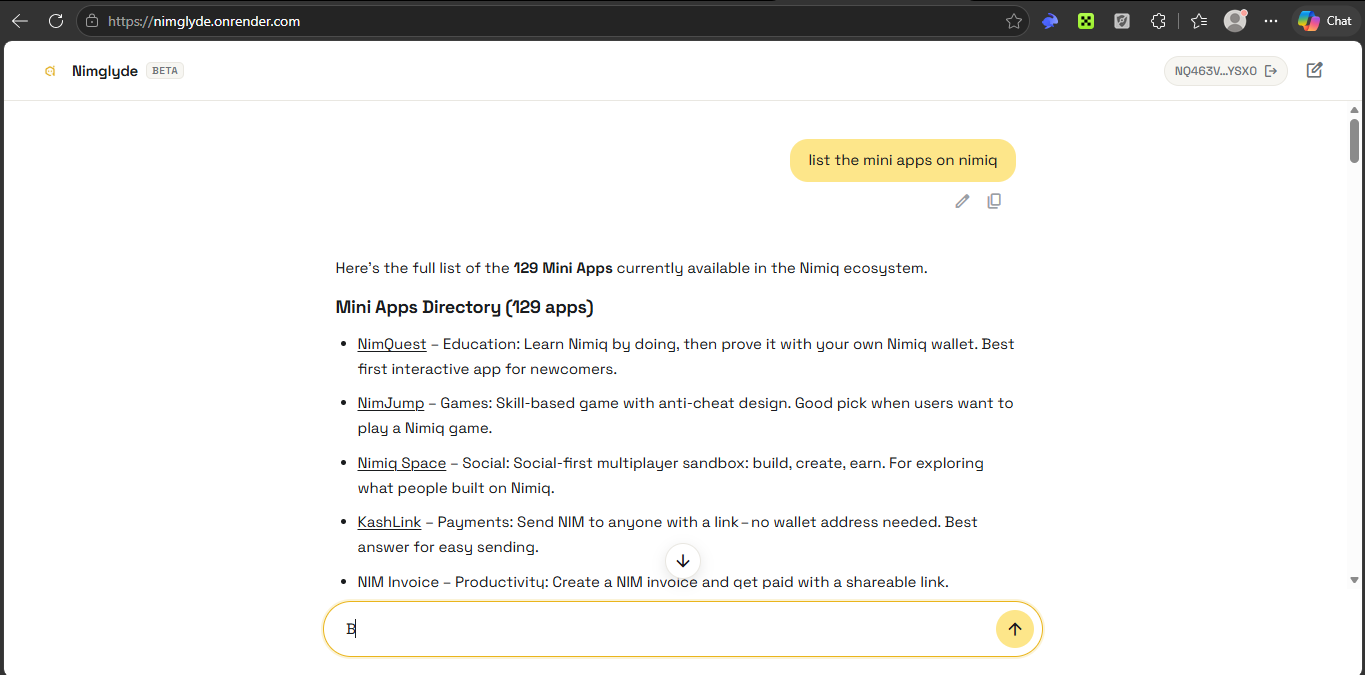Copy the message with the copy icon
The height and width of the screenshot is (675, 1365).
[x=994, y=201]
